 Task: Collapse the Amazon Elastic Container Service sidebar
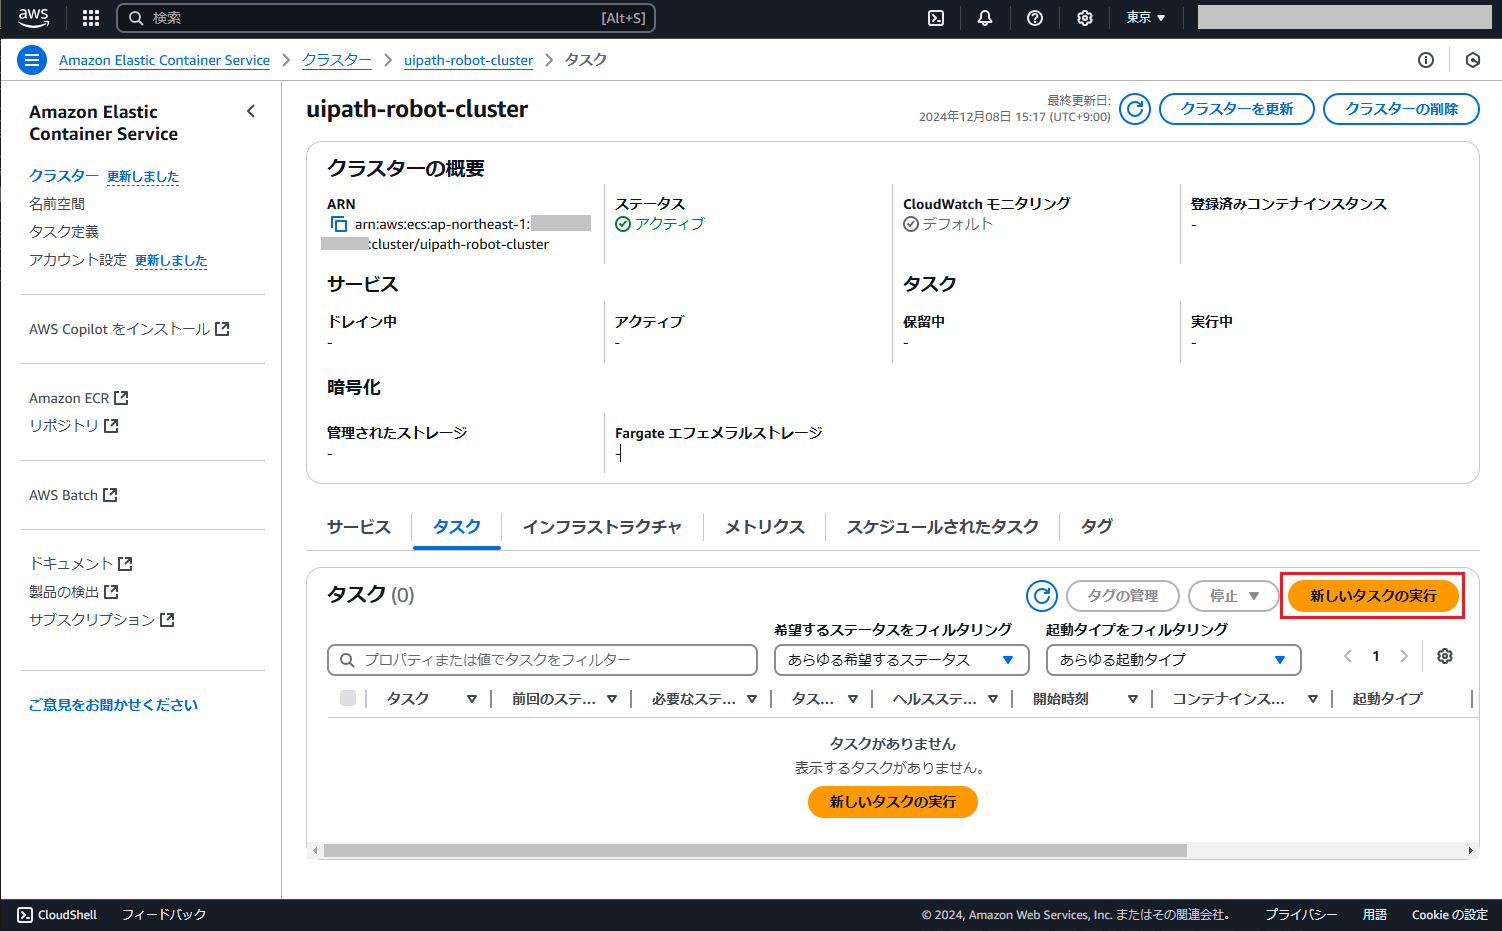(251, 111)
